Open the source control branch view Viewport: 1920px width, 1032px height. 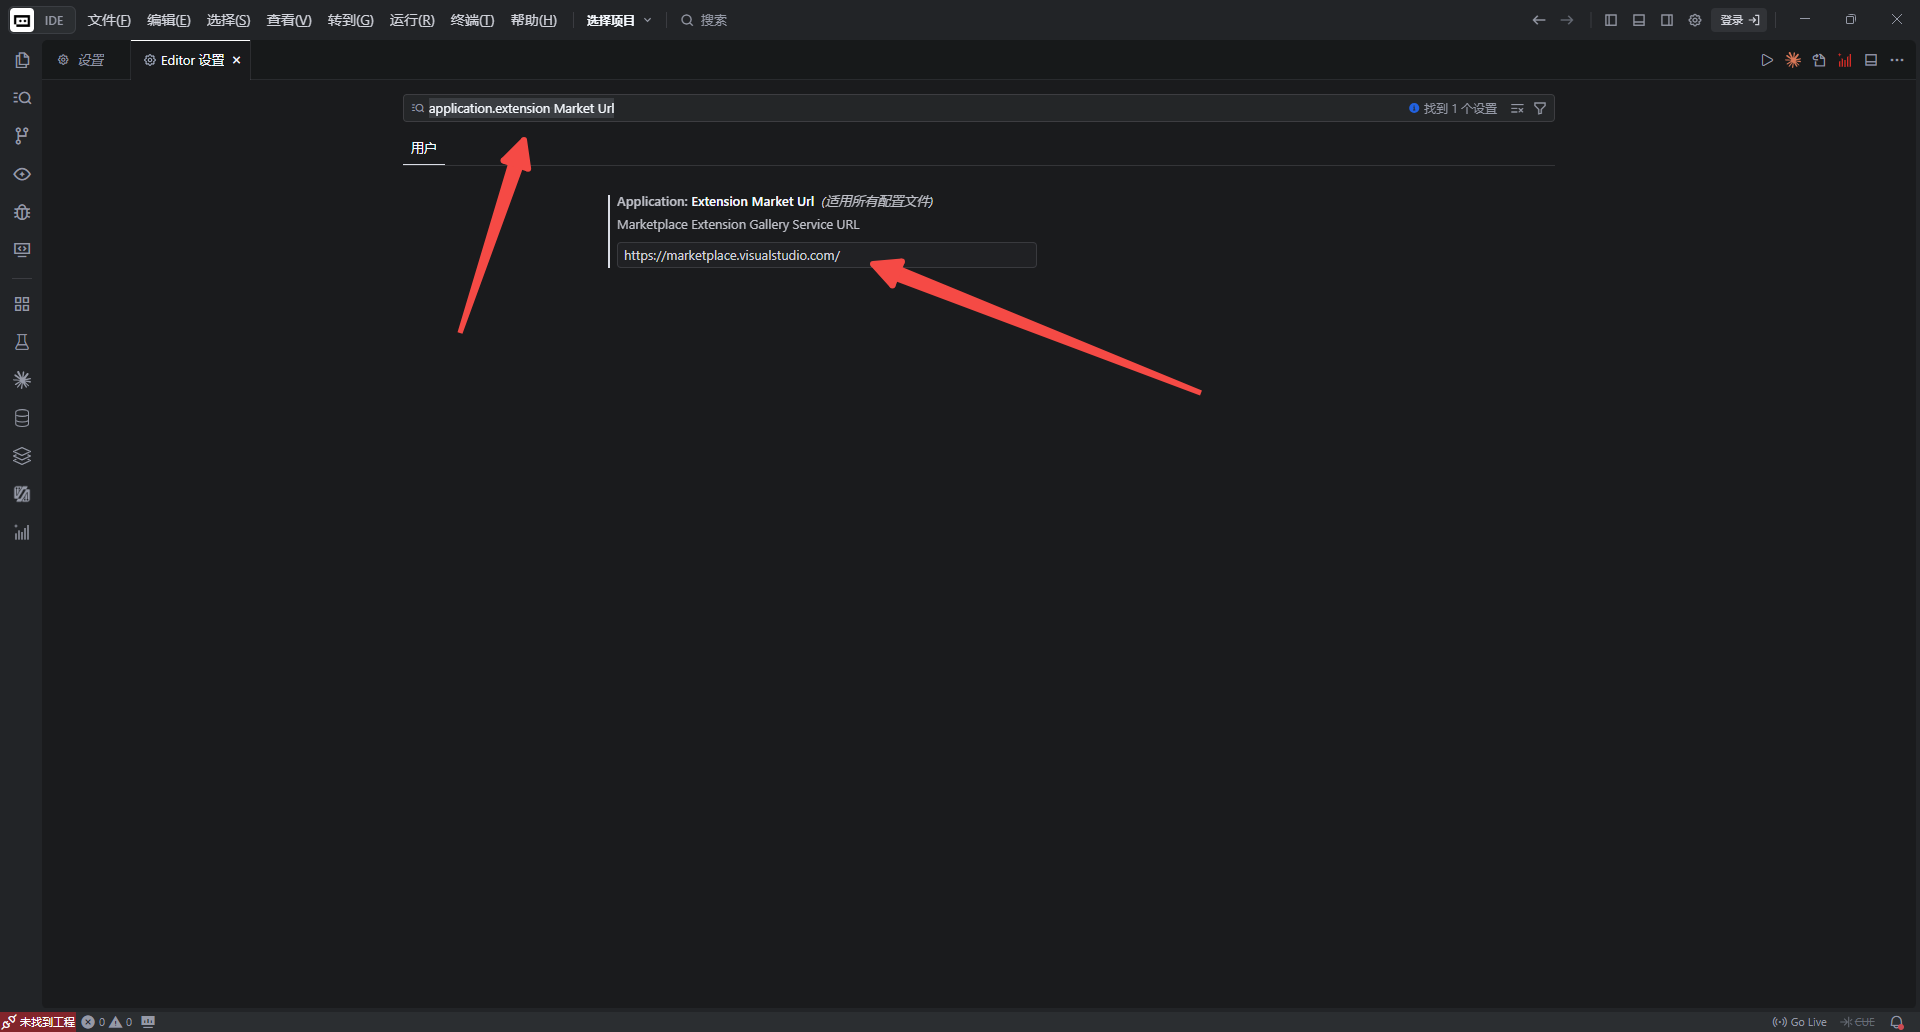point(22,136)
